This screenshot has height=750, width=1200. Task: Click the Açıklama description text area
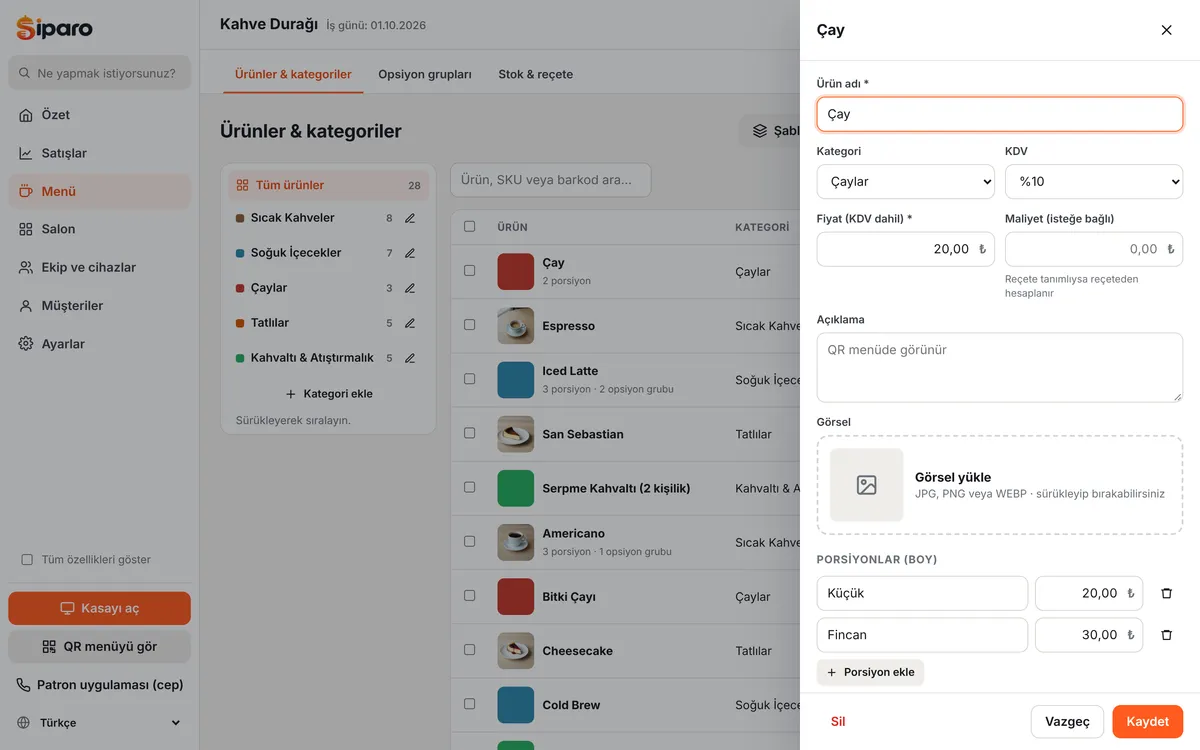tap(1000, 368)
